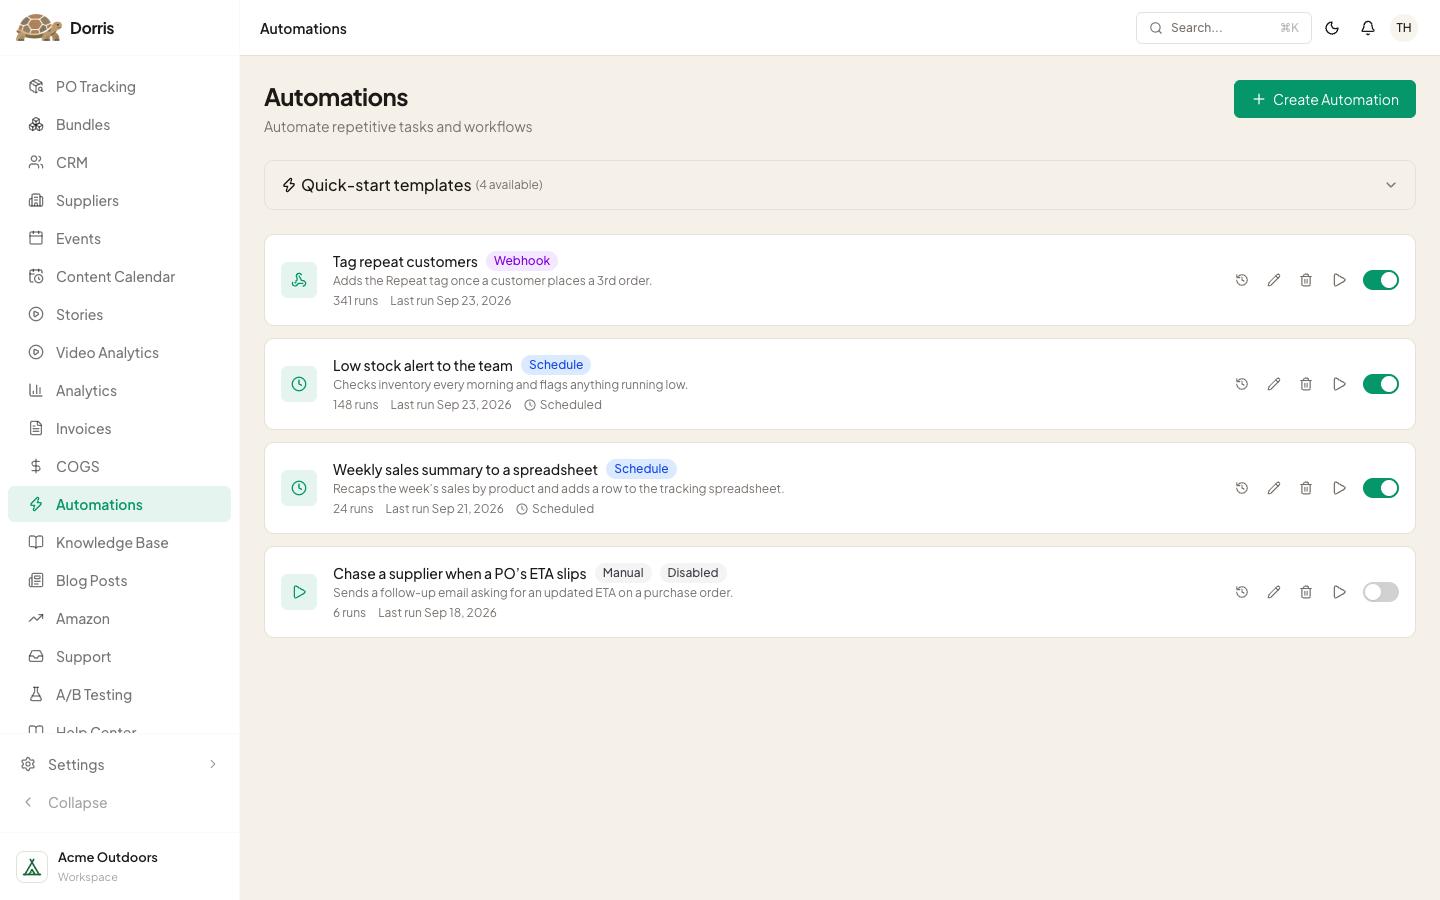Run Chase a supplier automation manually

pos(1339,592)
